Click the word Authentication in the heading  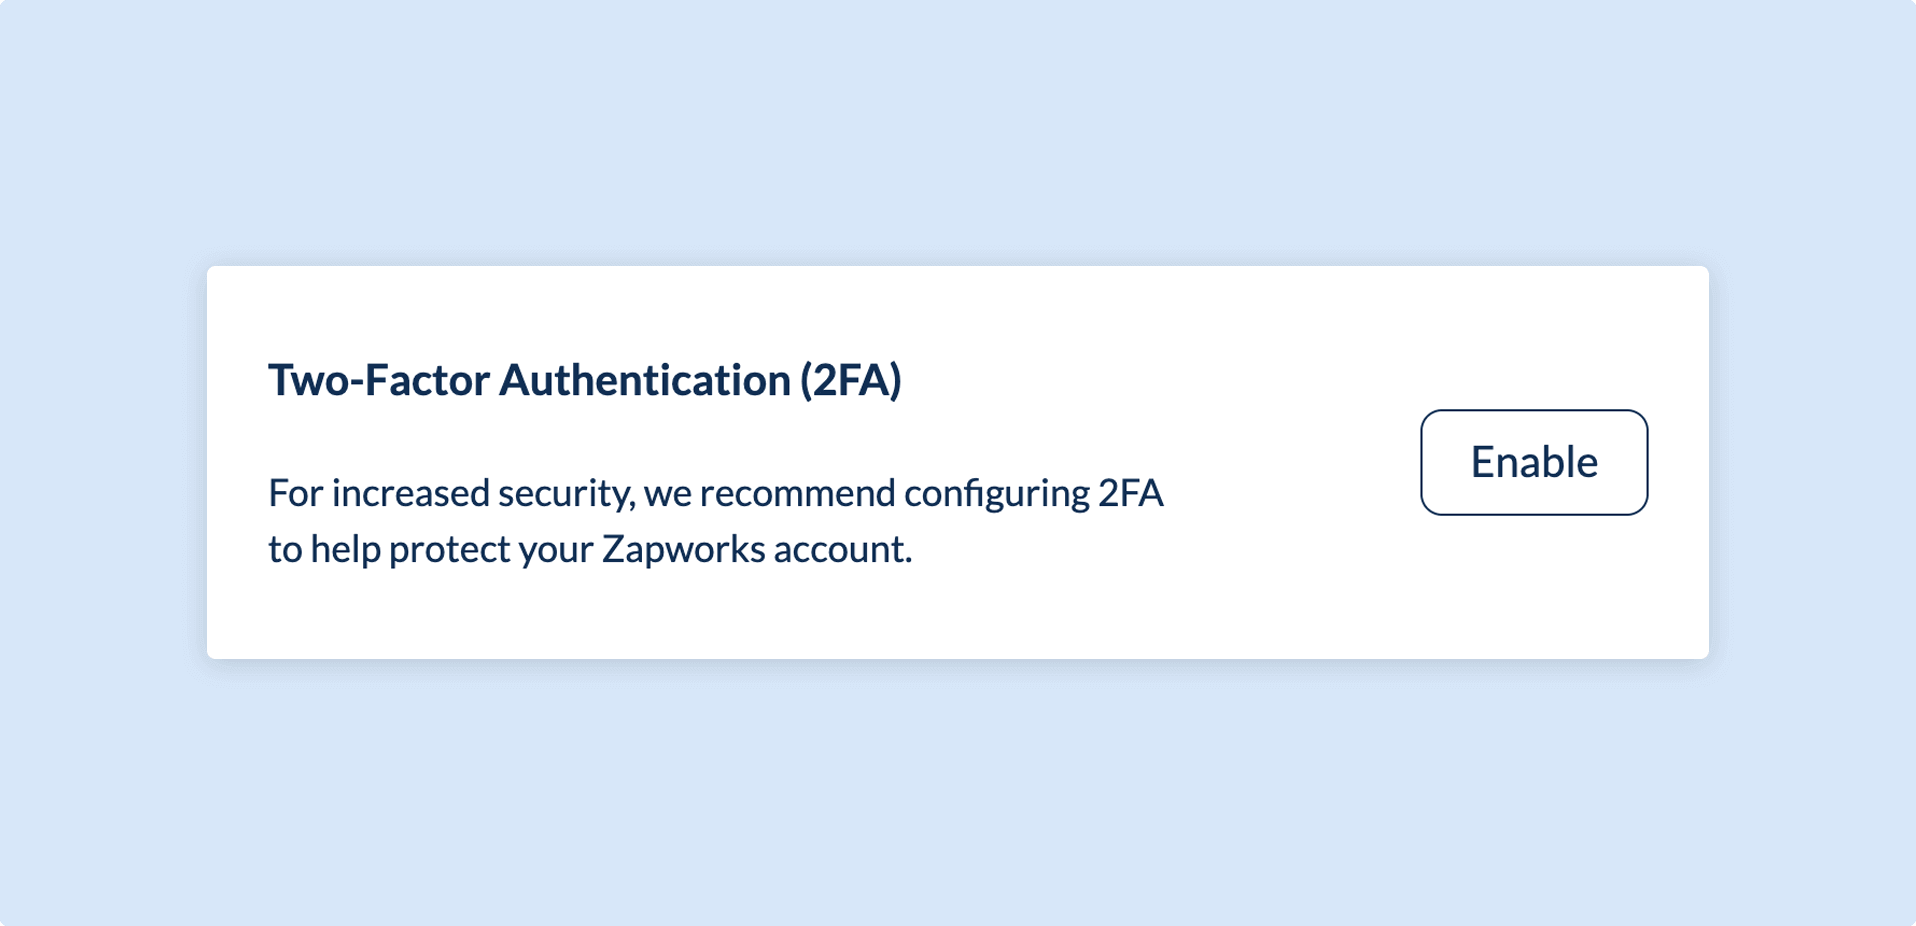click(x=645, y=381)
